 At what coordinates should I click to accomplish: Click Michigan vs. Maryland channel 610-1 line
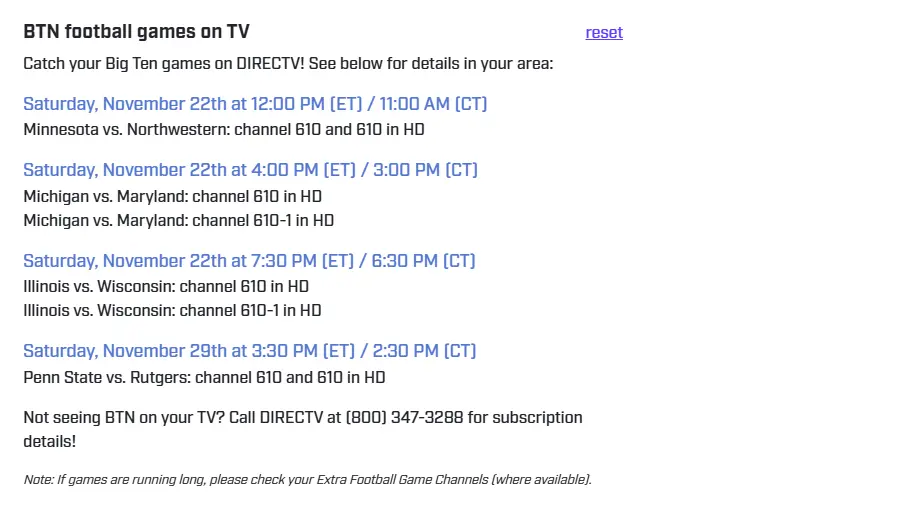pyautogui.click(x=178, y=220)
